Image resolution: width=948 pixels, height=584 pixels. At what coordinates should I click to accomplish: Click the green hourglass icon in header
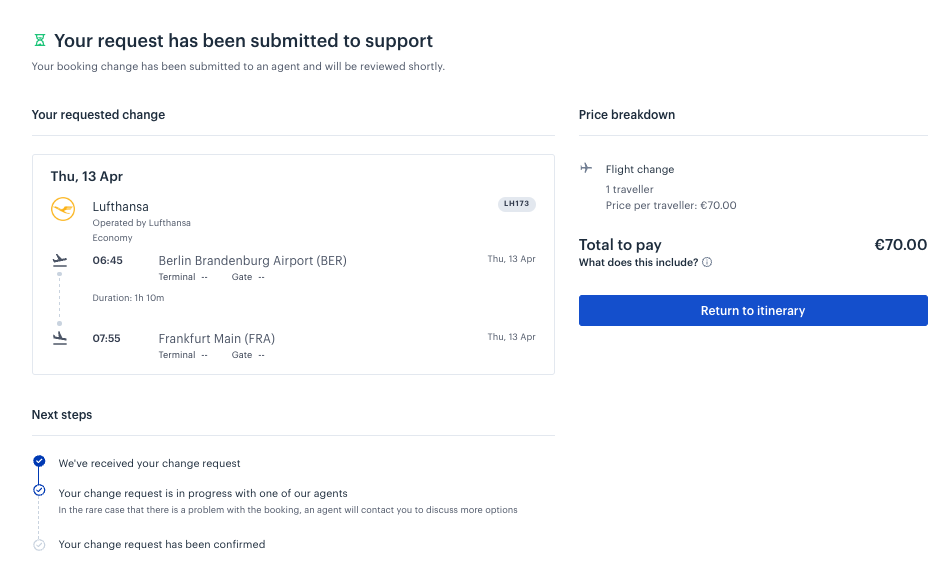[39, 41]
